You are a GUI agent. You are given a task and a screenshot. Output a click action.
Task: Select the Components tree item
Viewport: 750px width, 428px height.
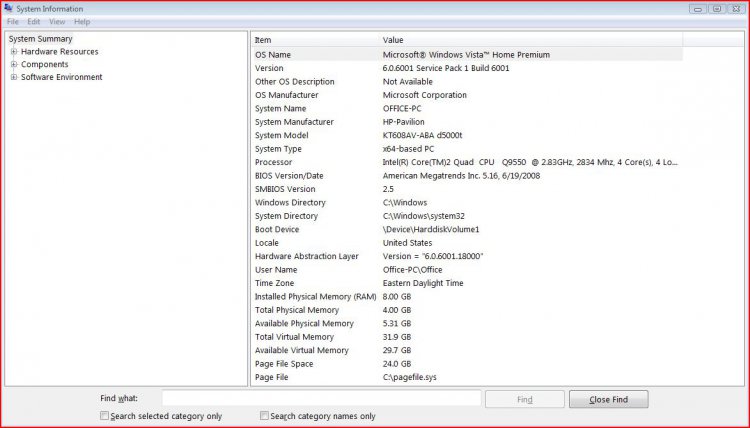pos(44,64)
